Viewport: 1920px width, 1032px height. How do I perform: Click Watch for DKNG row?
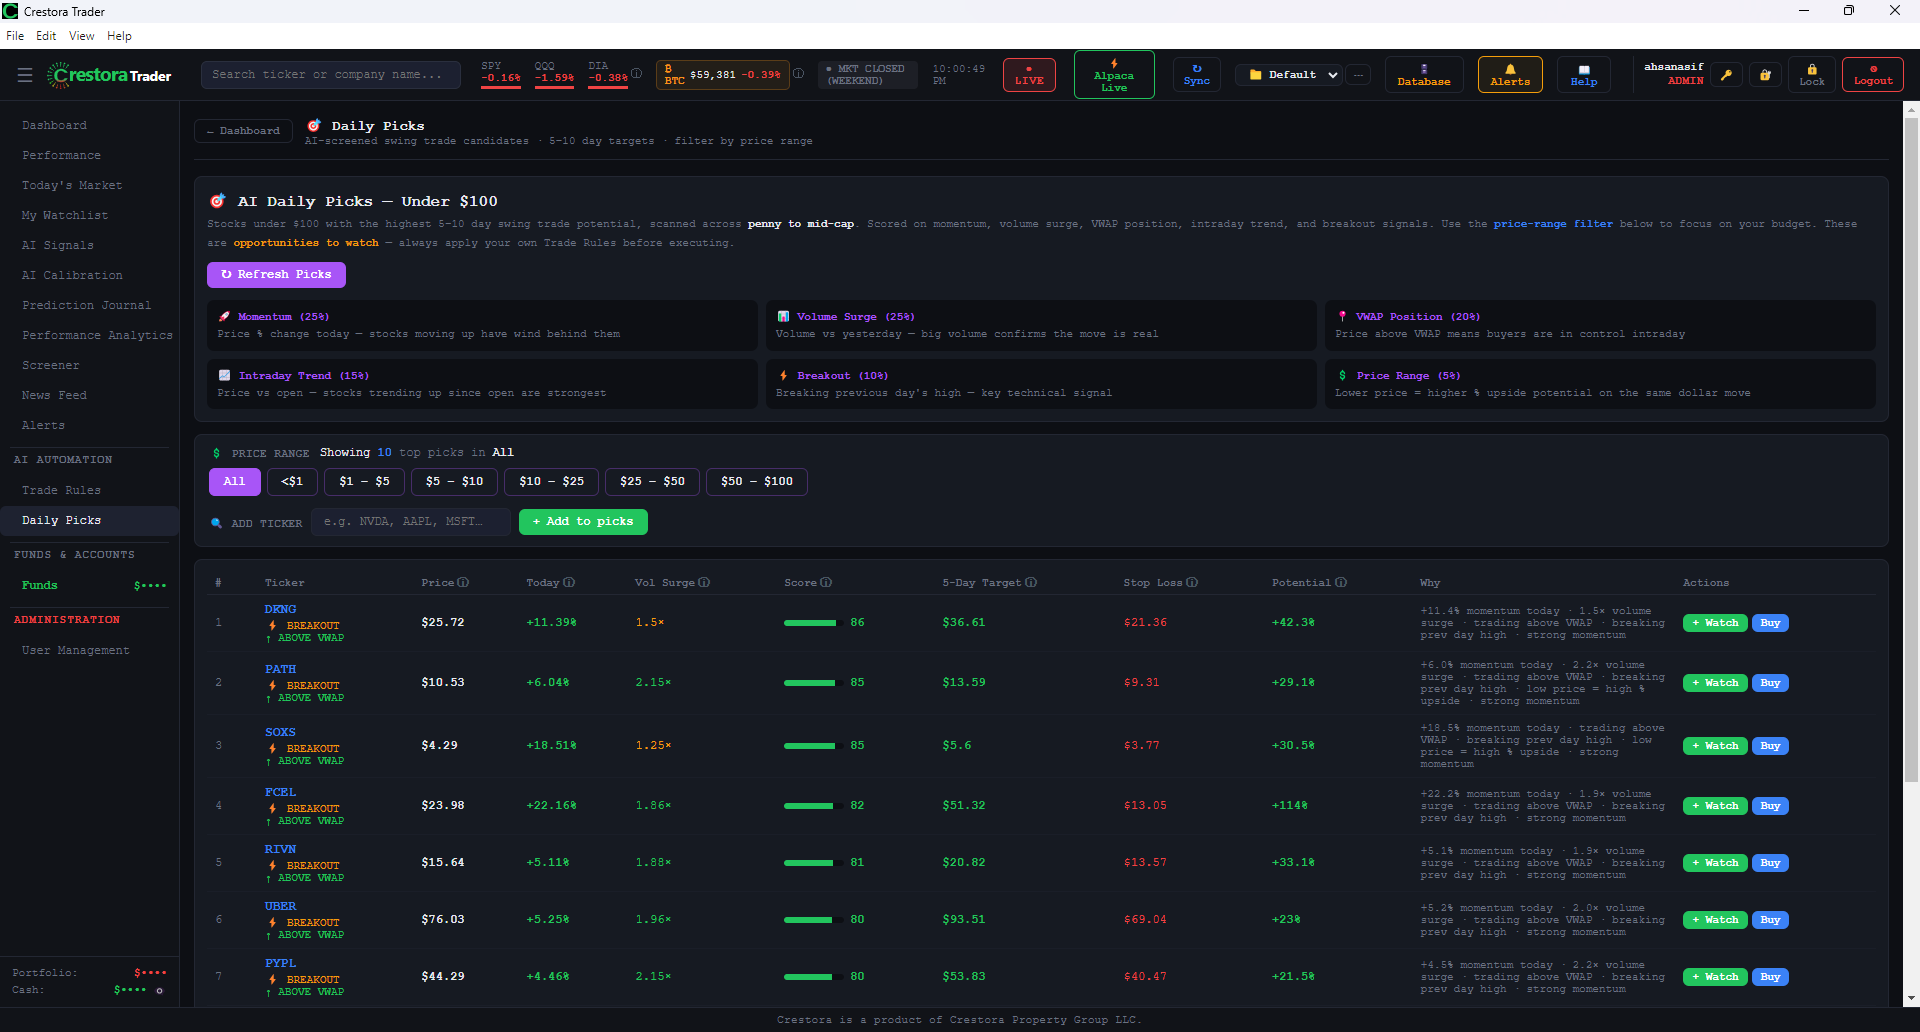tap(1715, 623)
